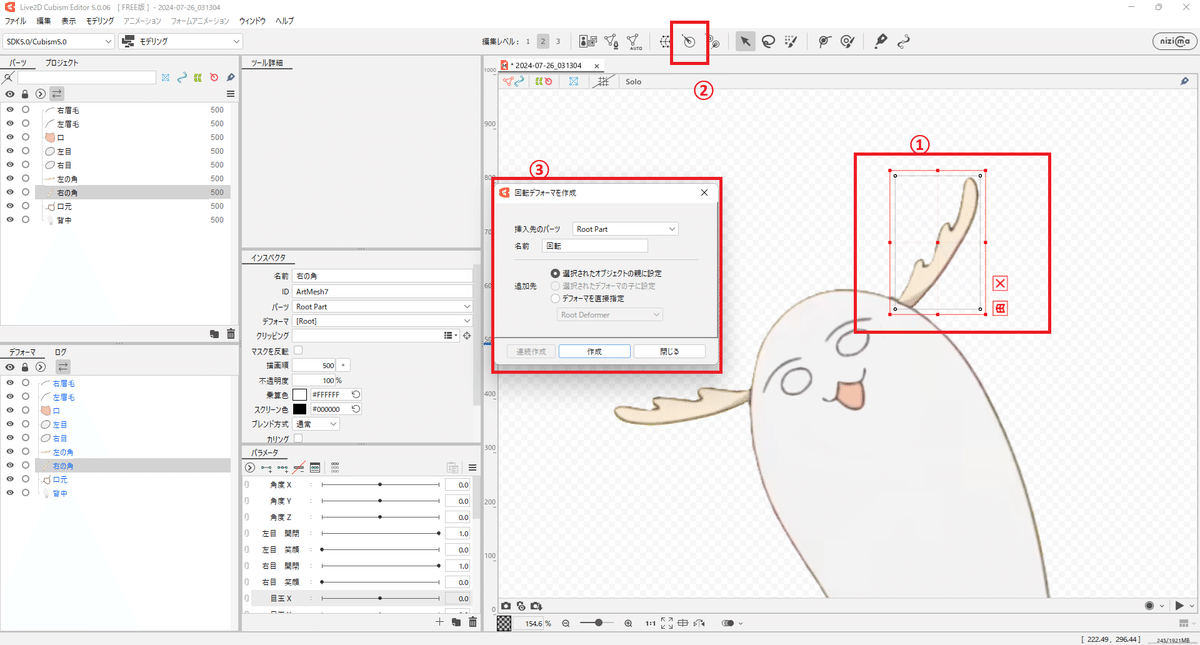Select the Art Path pen tool
Image resolution: width=1200 pixels, height=645 pixels.
[880, 41]
